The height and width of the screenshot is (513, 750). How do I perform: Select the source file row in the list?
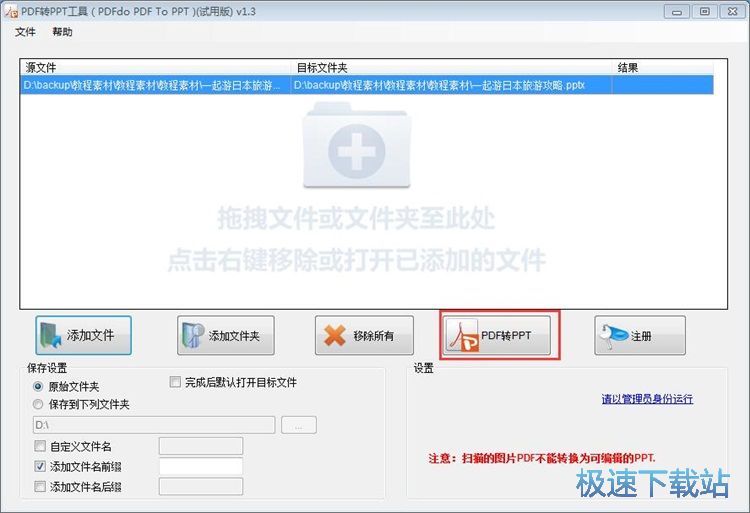[367, 86]
